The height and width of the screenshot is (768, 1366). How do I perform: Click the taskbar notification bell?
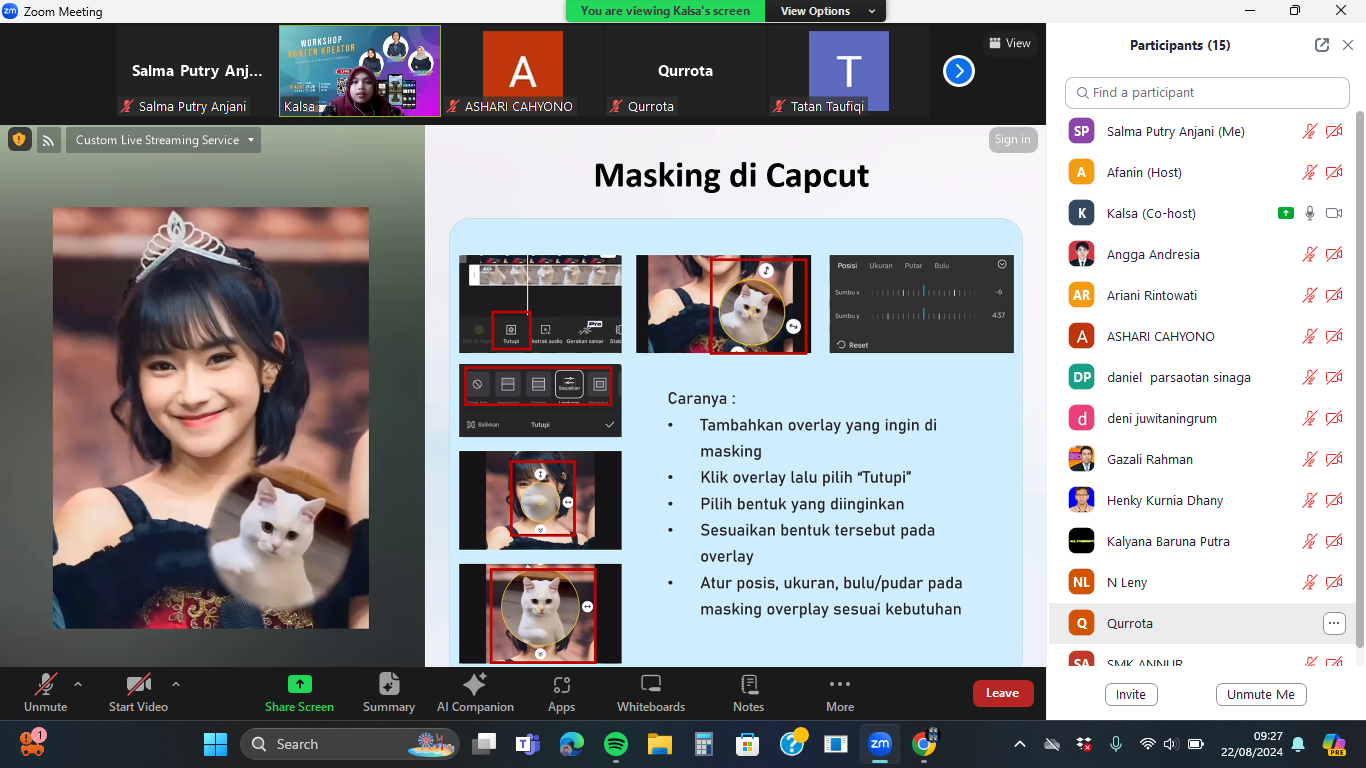1298,744
